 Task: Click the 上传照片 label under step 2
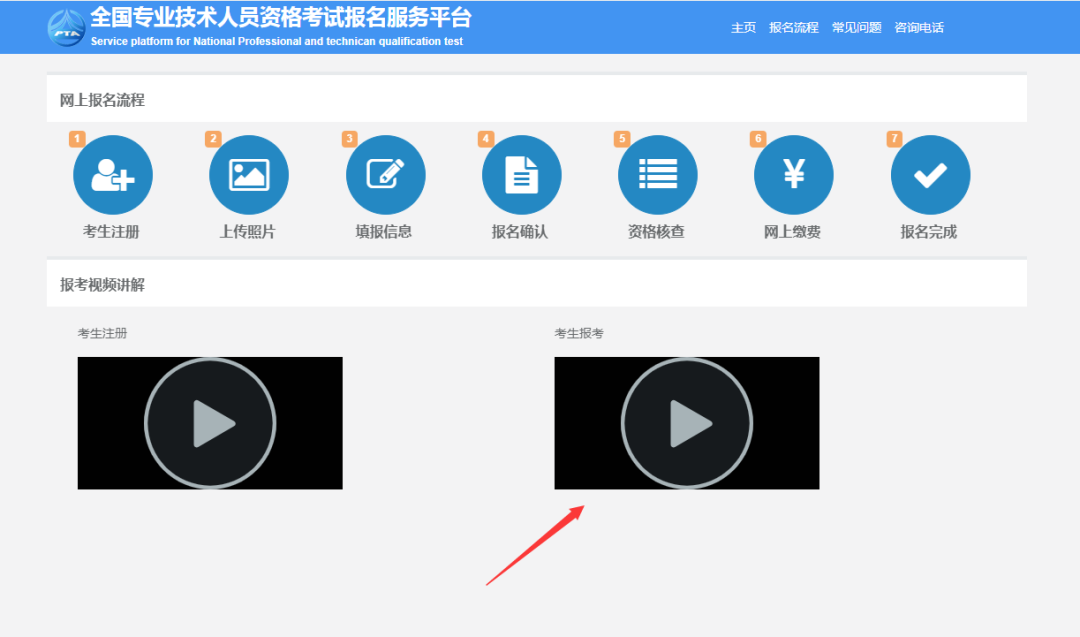[247, 232]
